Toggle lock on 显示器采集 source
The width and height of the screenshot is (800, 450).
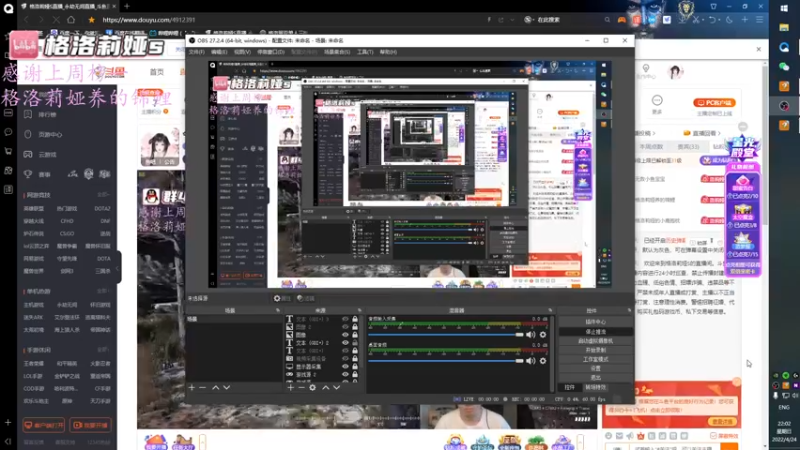[355, 366]
